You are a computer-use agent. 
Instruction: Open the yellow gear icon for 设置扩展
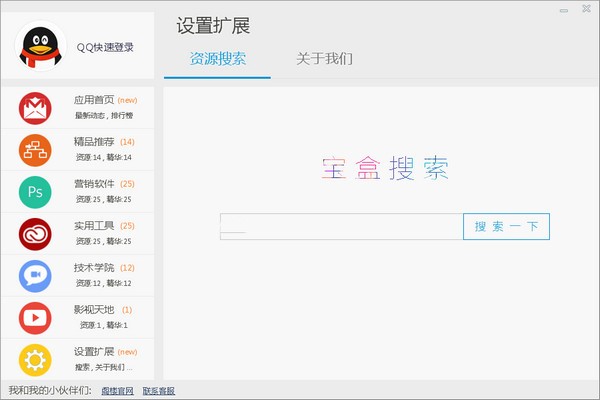[x=35, y=360]
